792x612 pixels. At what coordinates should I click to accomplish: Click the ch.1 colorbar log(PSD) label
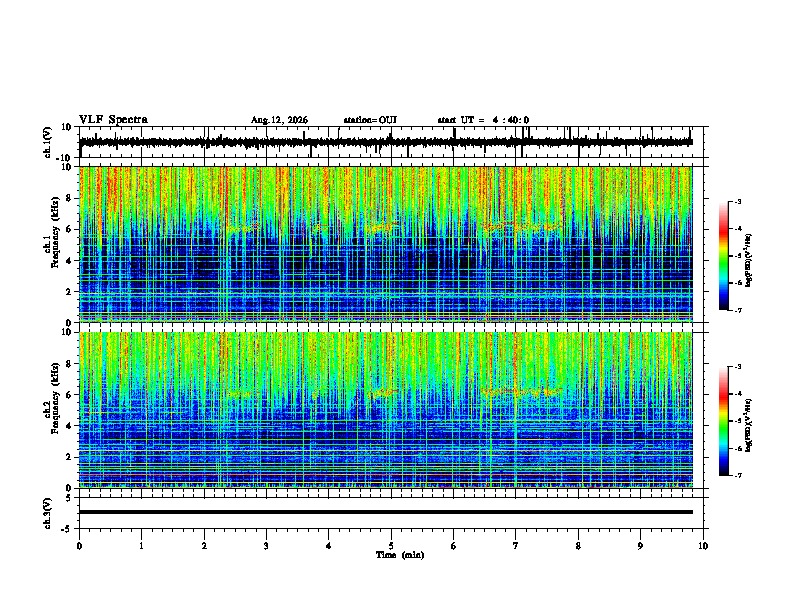coord(749,261)
